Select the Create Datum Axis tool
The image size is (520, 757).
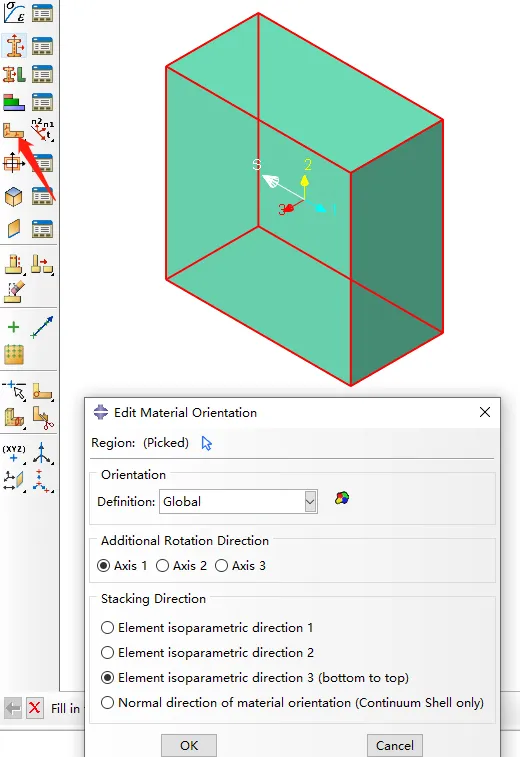coord(42,453)
